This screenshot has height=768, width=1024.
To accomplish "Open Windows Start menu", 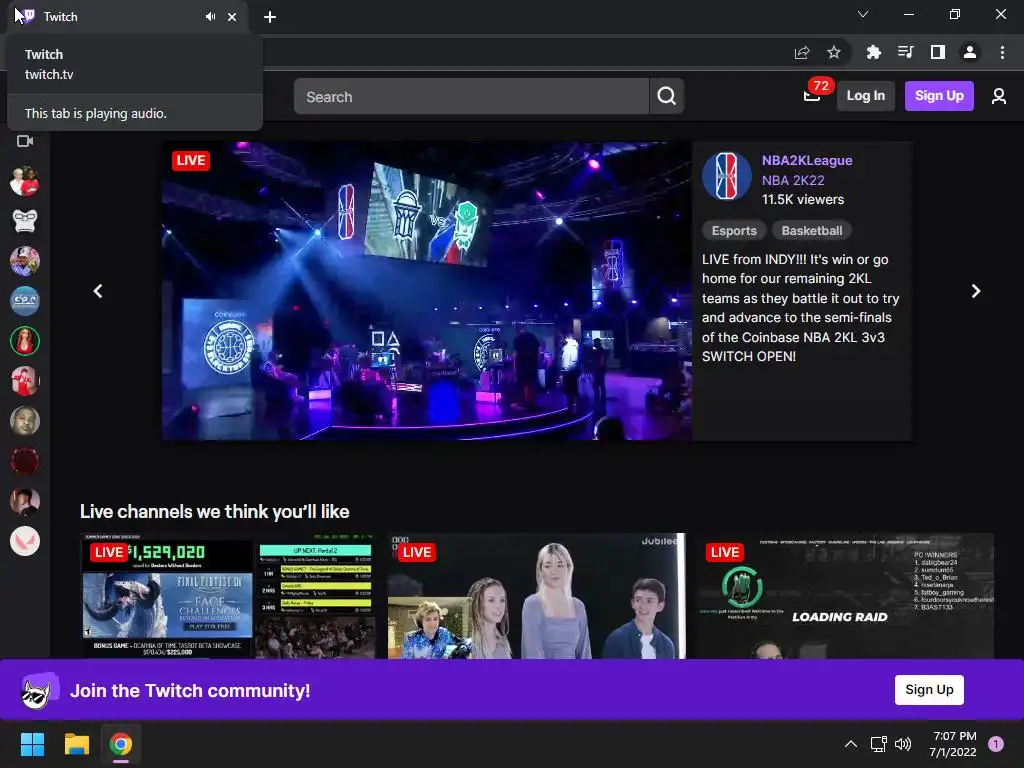I will pos(32,744).
